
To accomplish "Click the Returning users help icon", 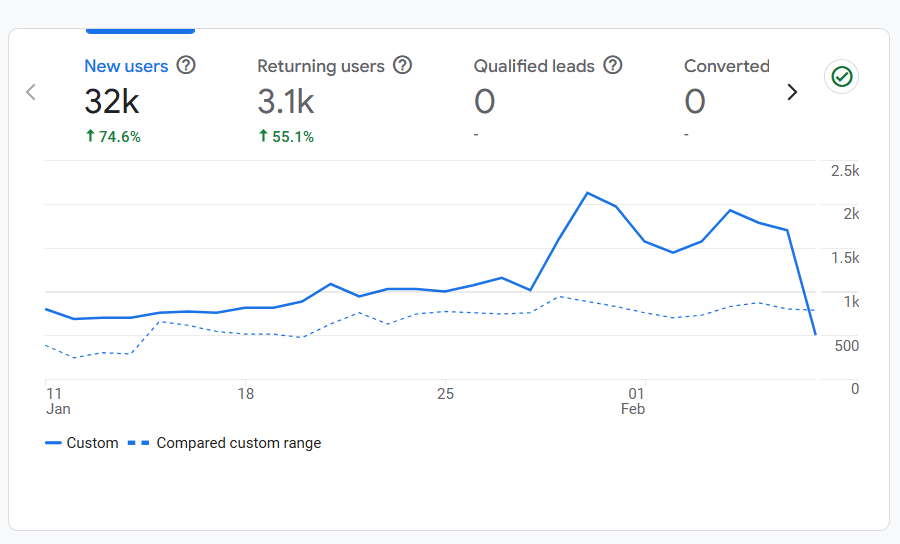I will pyautogui.click(x=402, y=66).
